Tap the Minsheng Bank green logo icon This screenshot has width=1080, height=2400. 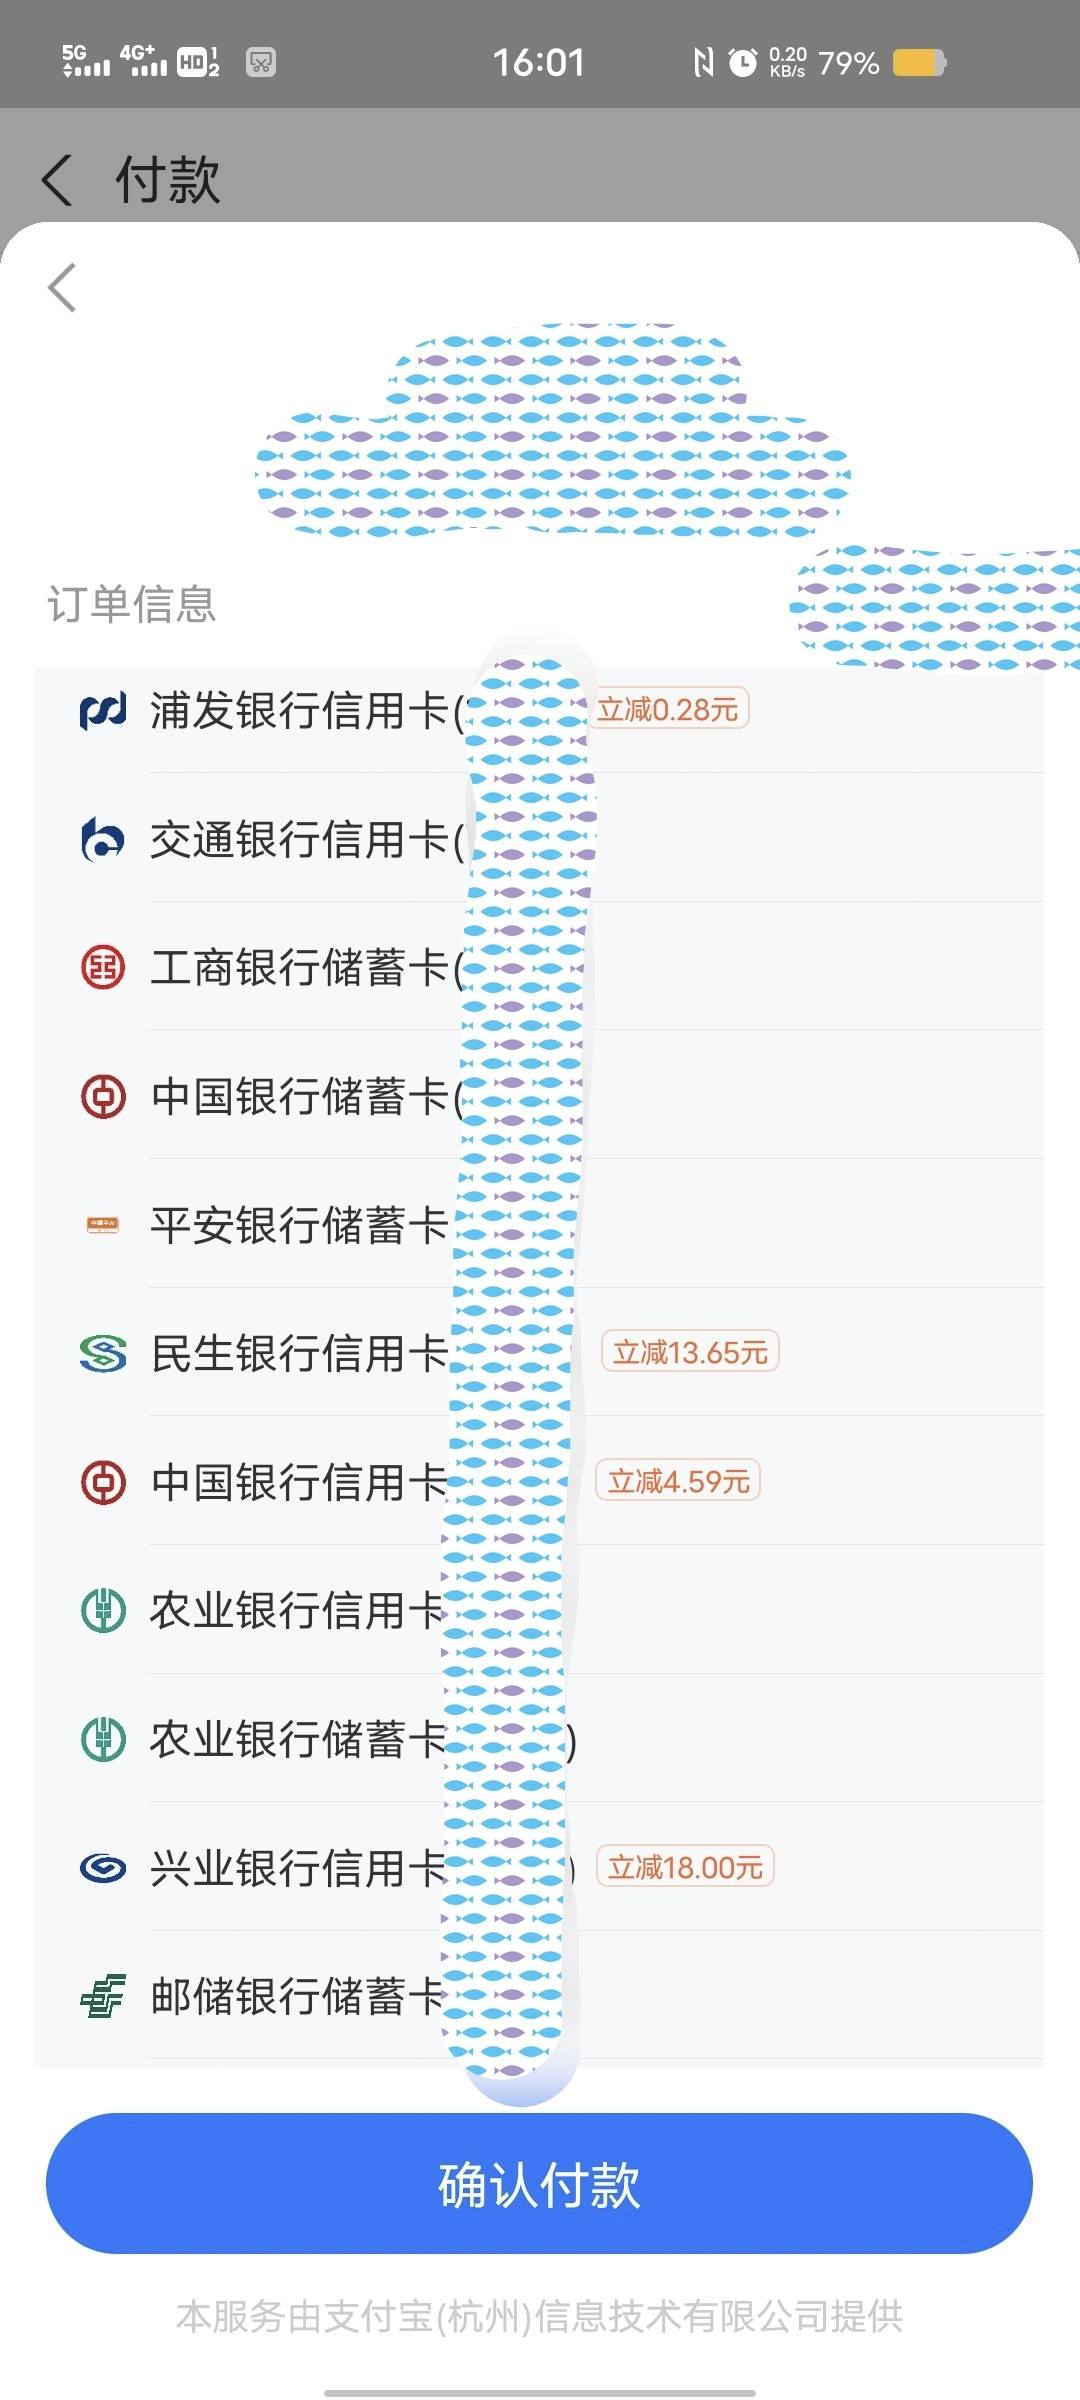click(x=103, y=1354)
